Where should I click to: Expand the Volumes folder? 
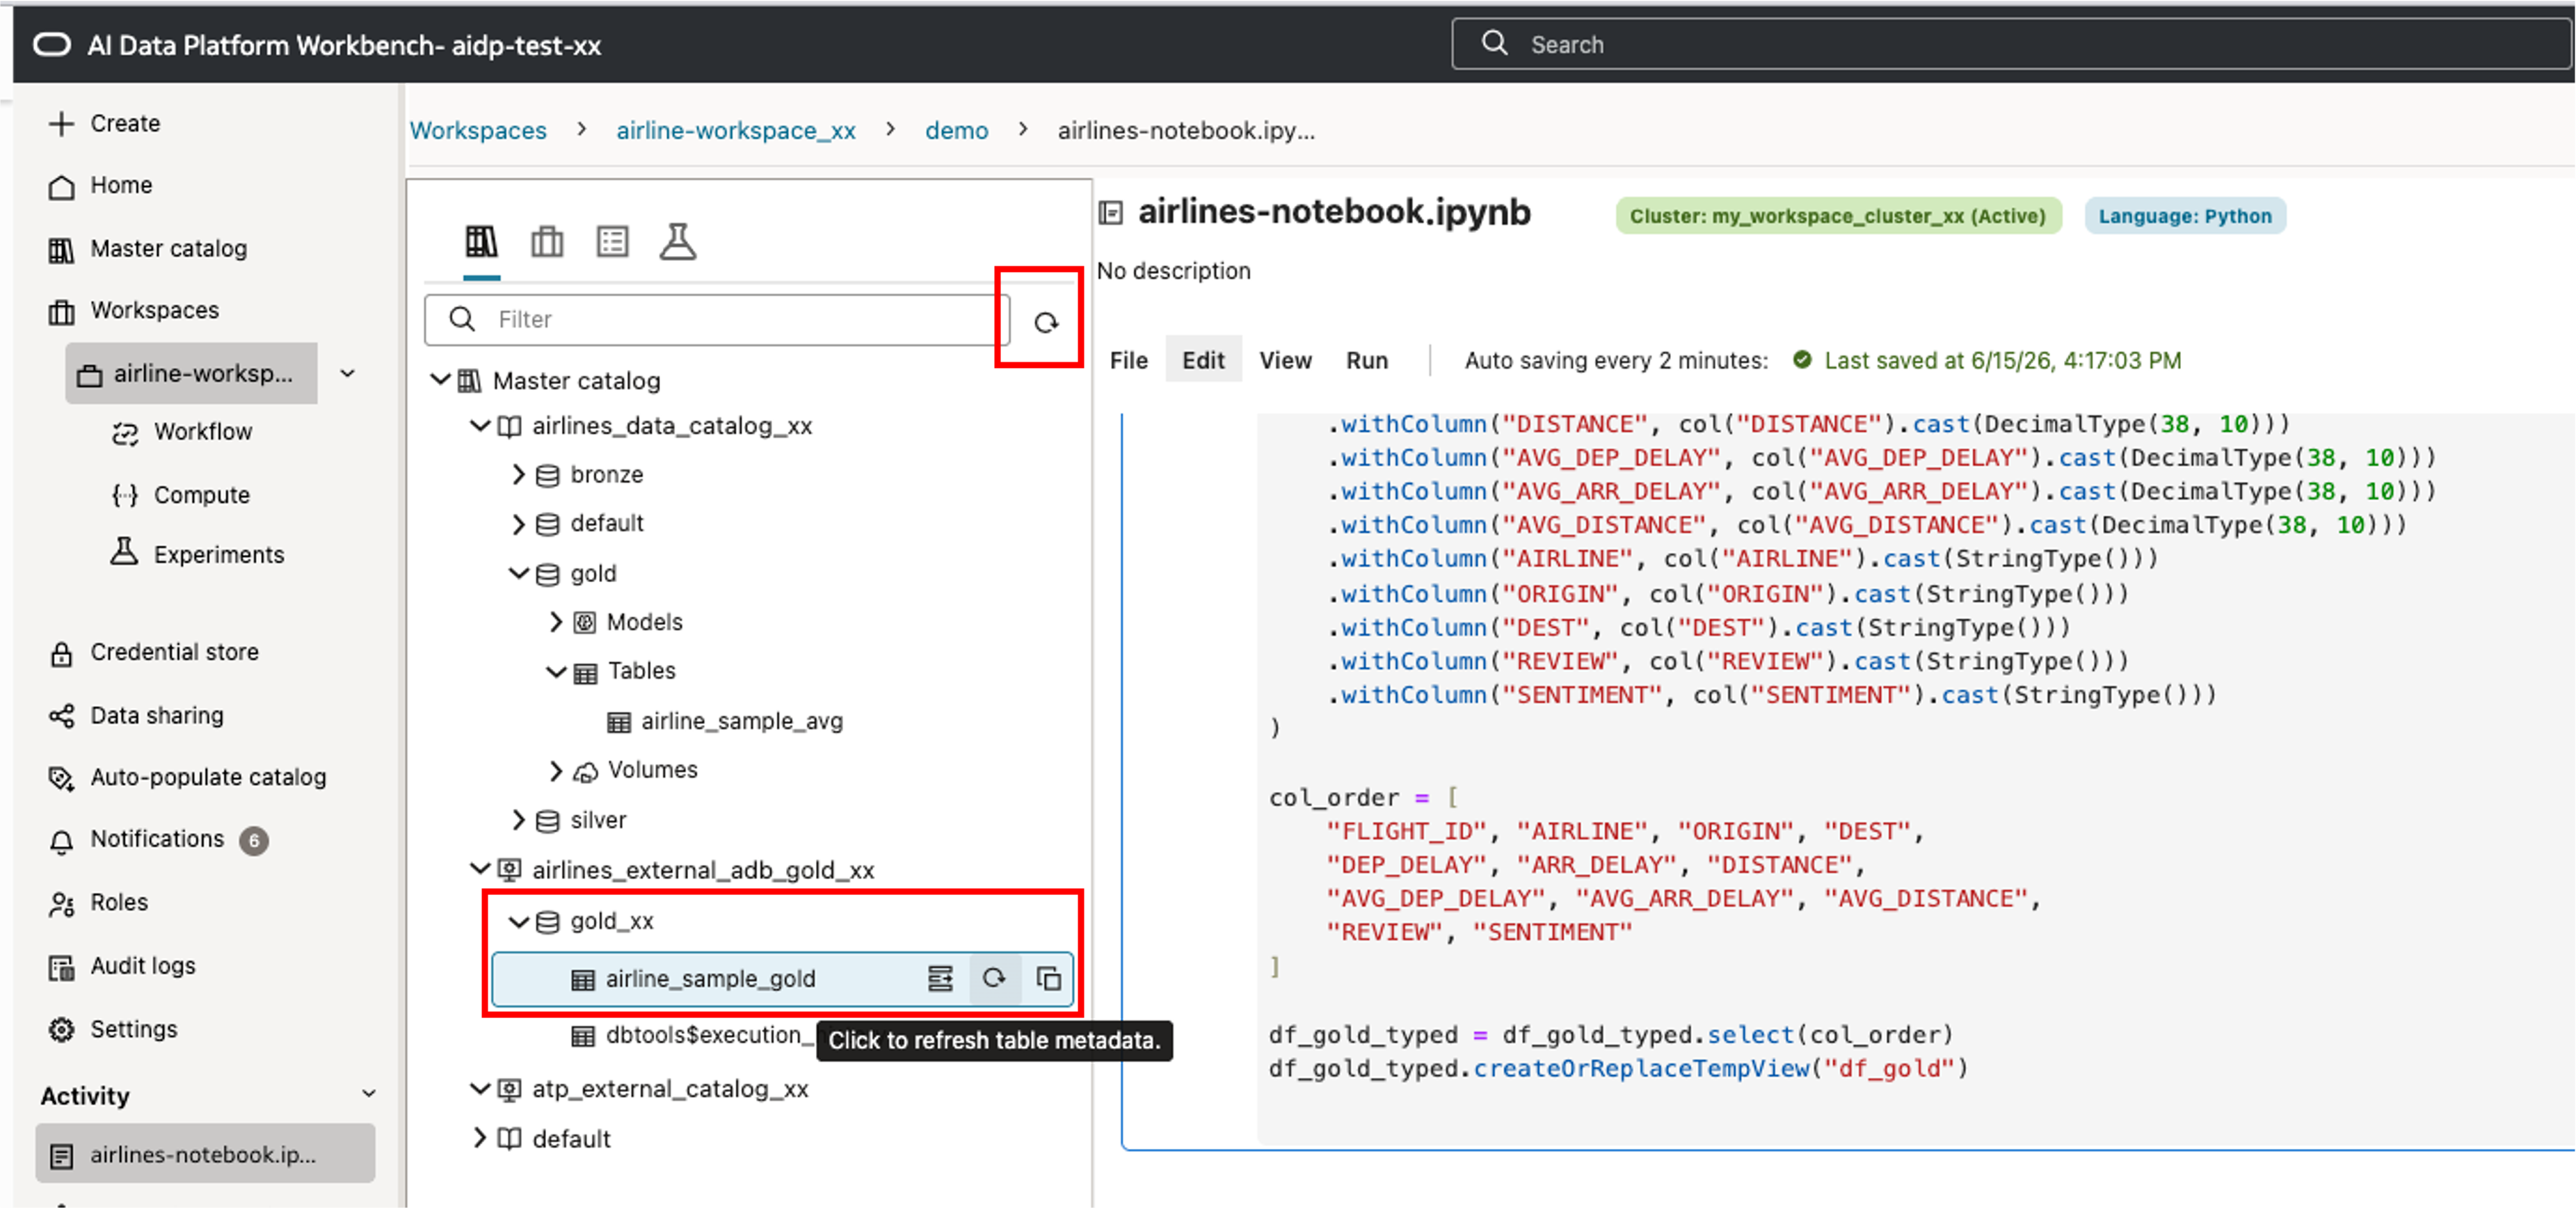click(556, 770)
